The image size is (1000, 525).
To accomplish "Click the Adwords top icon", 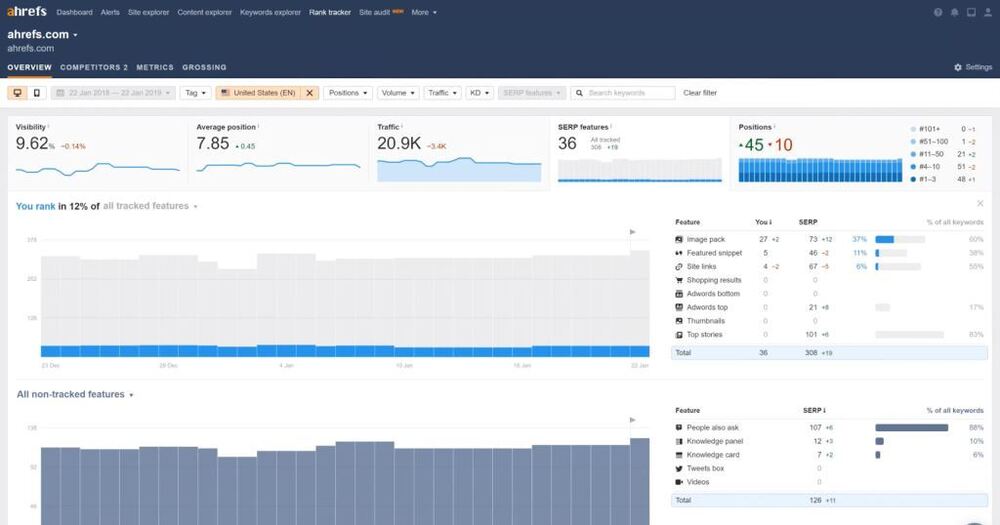I will pos(679,307).
